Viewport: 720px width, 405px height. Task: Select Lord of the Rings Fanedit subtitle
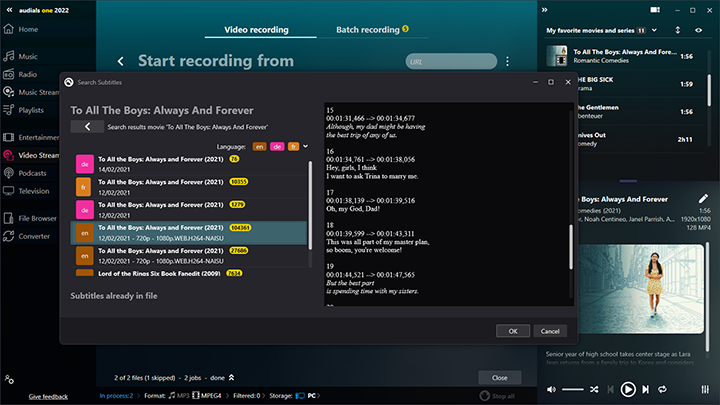tap(191, 273)
